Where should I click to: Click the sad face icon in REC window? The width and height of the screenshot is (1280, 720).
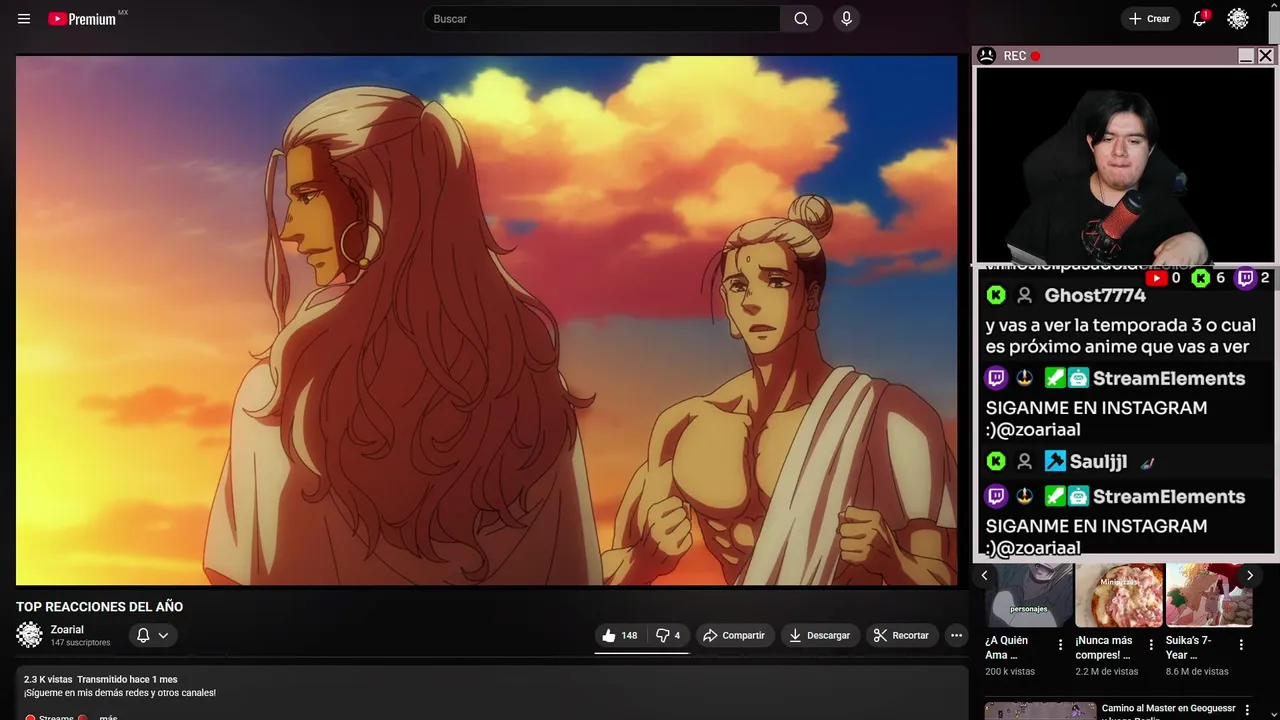pos(986,56)
